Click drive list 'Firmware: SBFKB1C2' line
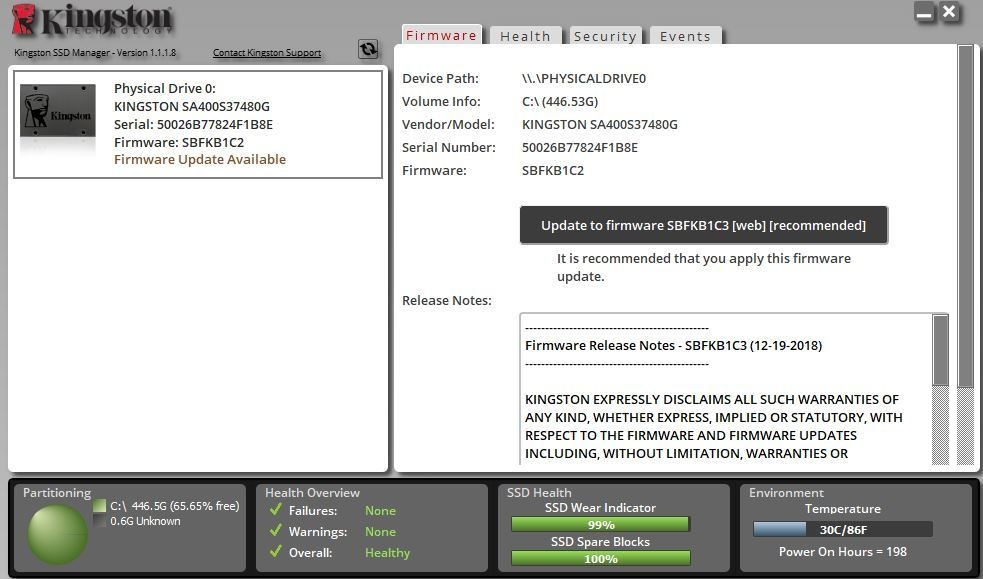The width and height of the screenshot is (983, 579). pos(179,142)
